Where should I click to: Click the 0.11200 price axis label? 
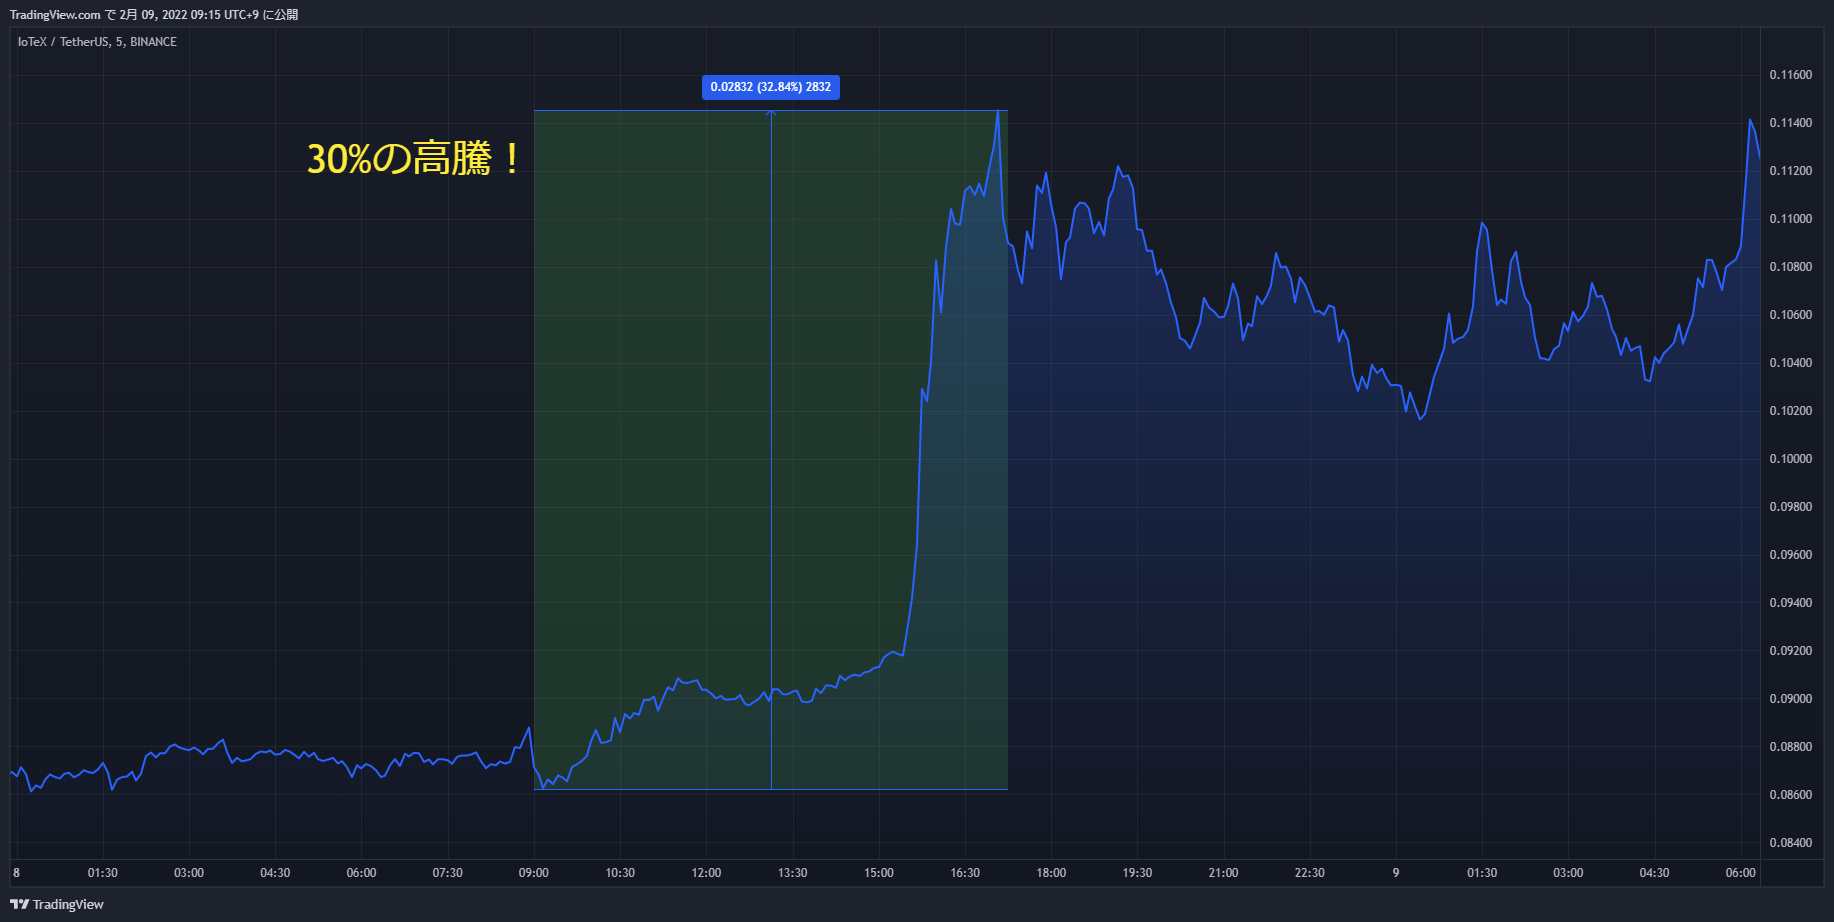click(1790, 171)
